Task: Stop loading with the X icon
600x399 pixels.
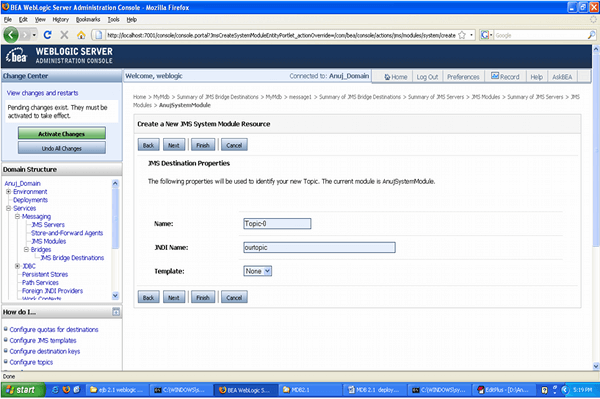Action: [64, 35]
